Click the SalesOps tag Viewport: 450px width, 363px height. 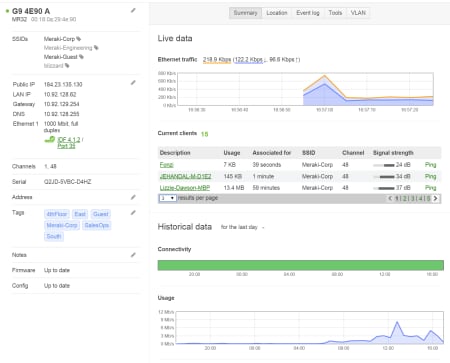97,225
